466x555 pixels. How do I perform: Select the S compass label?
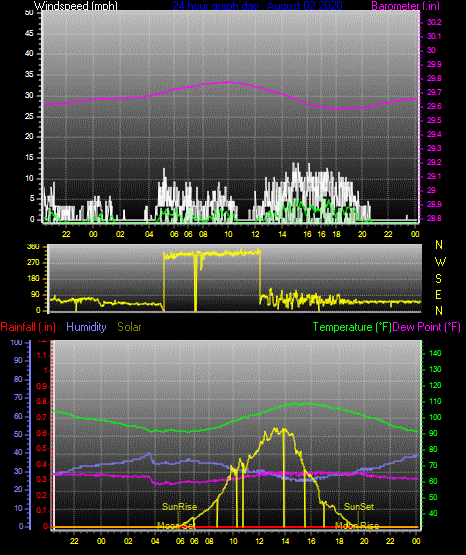pos(438,279)
